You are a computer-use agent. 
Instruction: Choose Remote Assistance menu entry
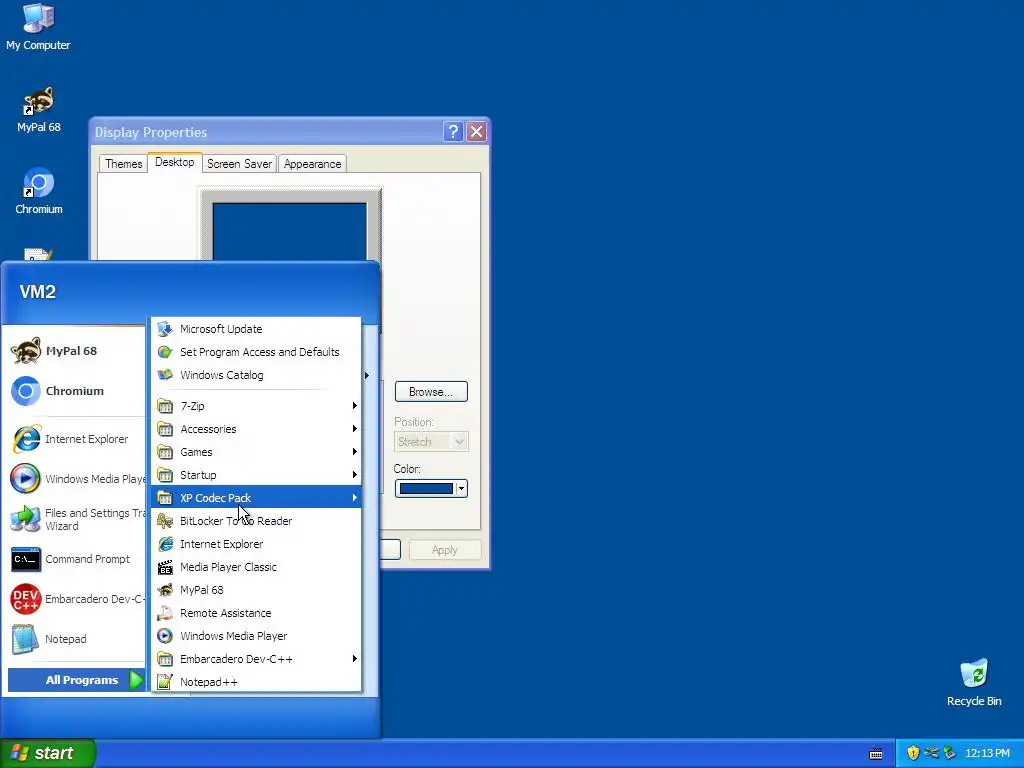pos(256,613)
